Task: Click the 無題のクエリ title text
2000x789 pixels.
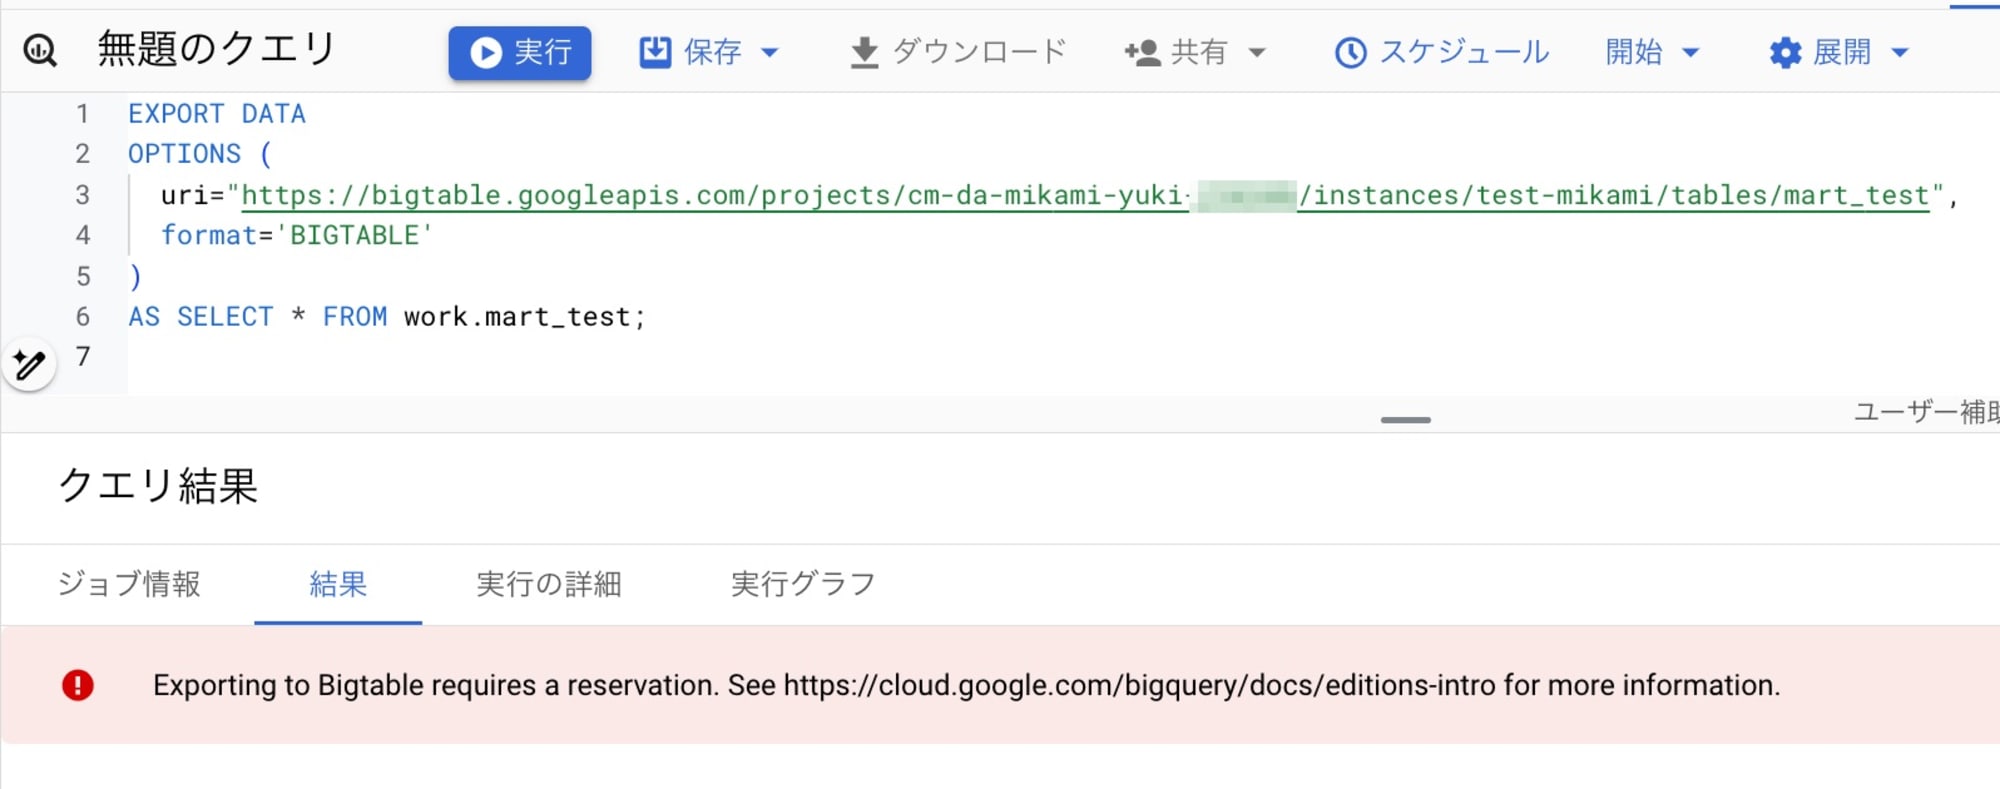Action: coord(216,49)
